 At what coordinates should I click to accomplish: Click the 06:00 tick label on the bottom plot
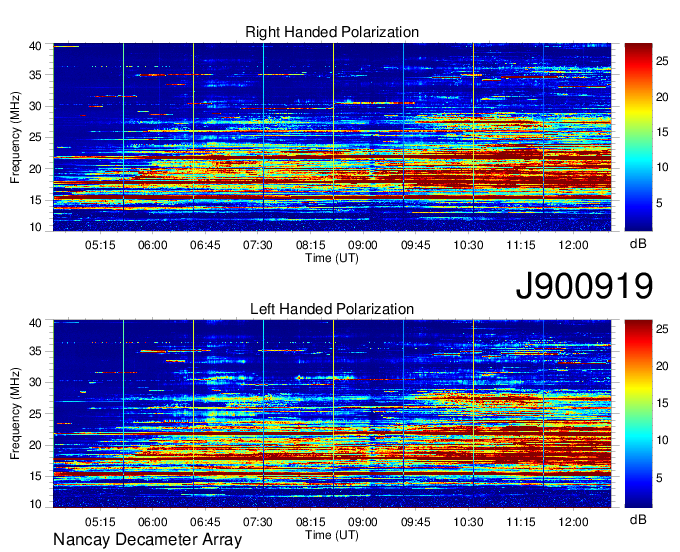pyautogui.click(x=153, y=522)
